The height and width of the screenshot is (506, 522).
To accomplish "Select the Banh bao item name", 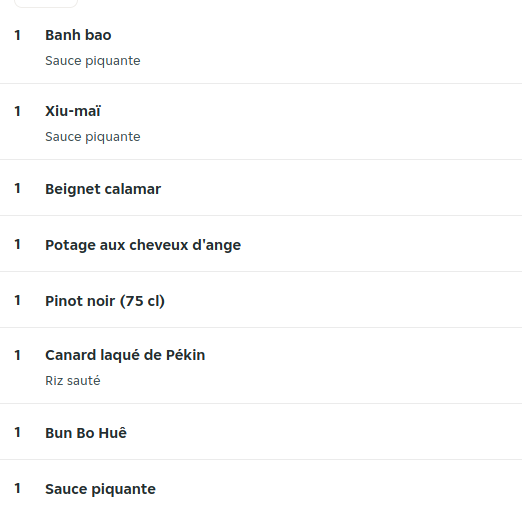I will (78, 35).
